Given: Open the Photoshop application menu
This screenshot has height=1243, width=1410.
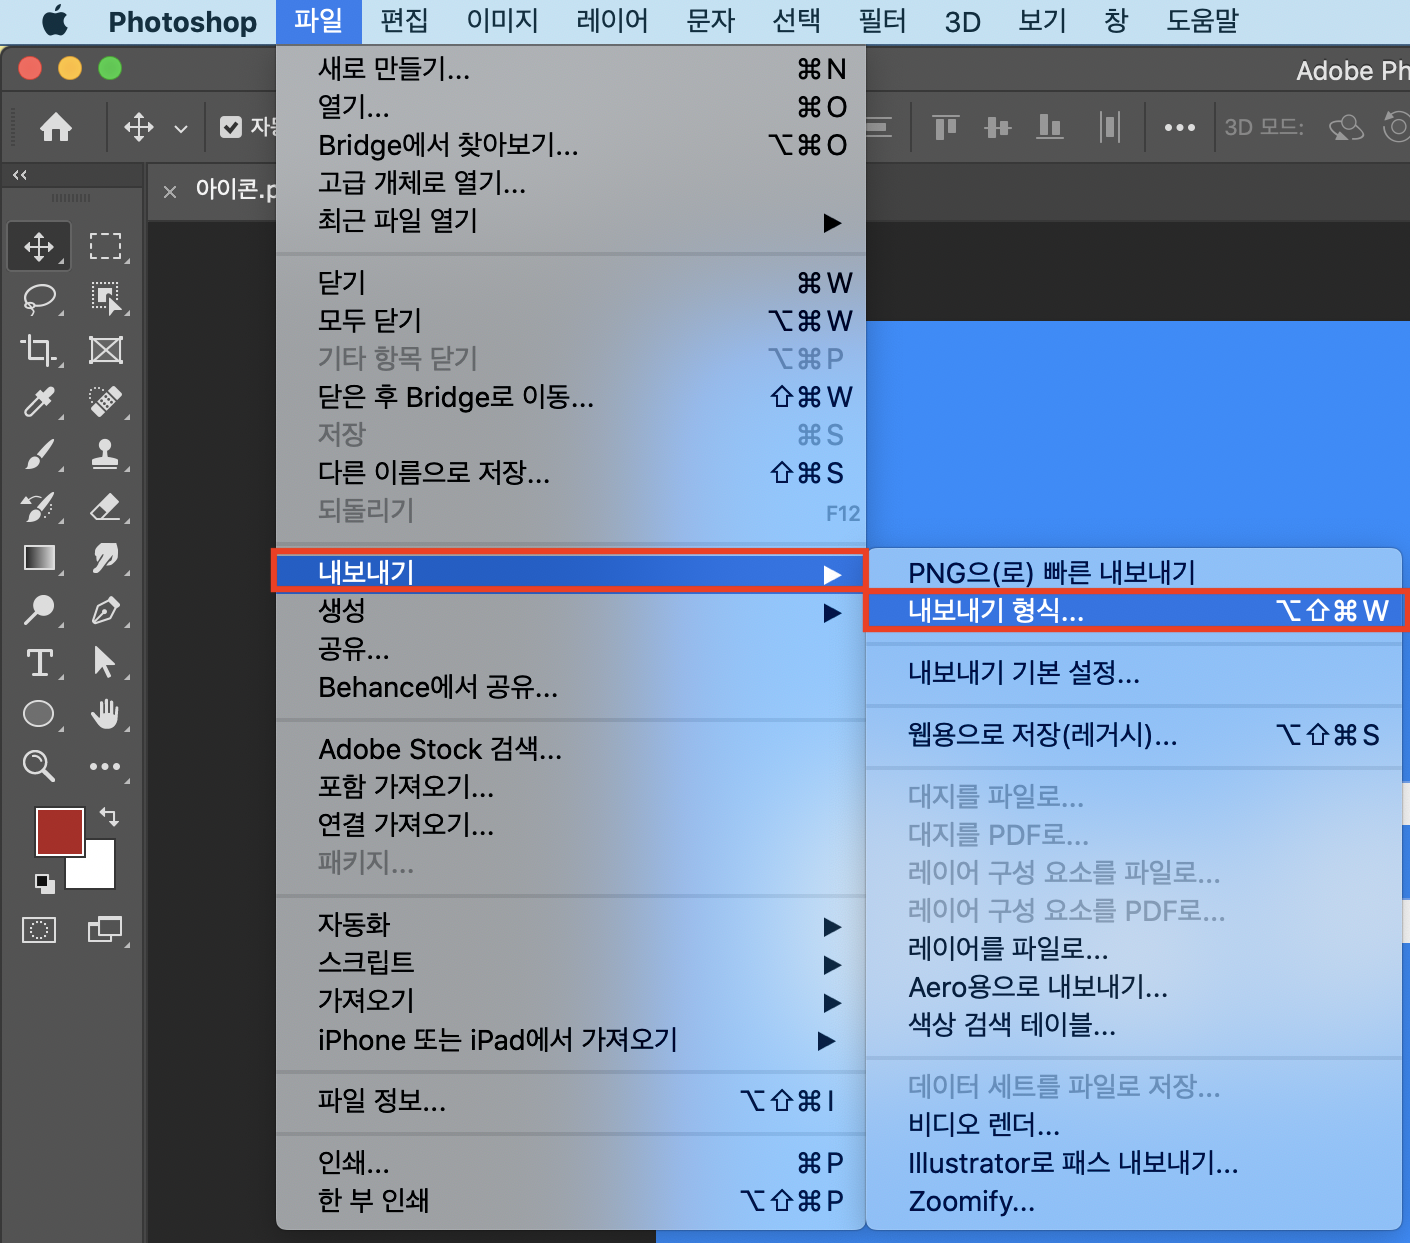Looking at the screenshot, I should pyautogui.click(x=182, y=21).
